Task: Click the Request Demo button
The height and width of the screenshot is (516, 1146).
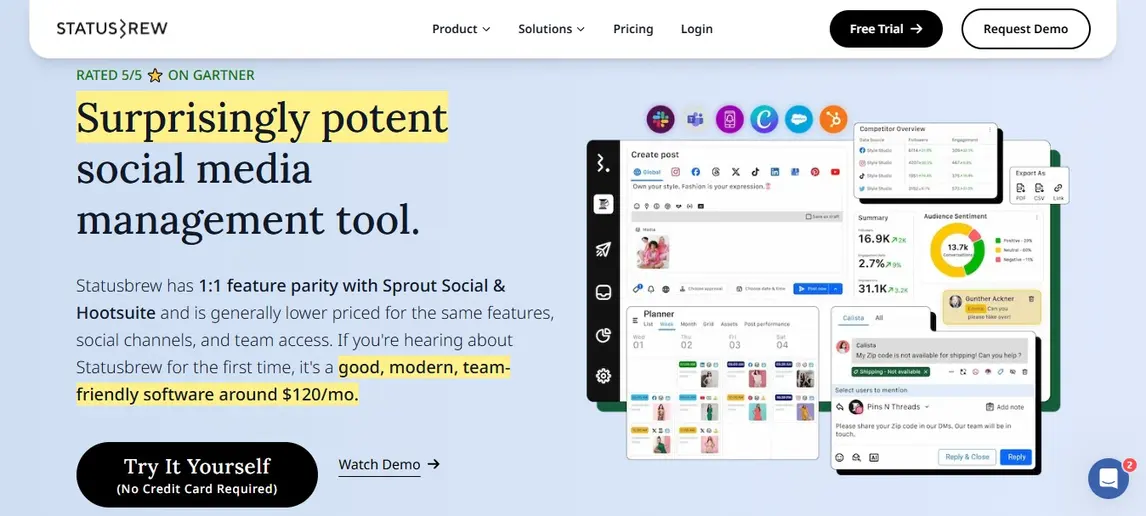Action: coord(1025,29)
